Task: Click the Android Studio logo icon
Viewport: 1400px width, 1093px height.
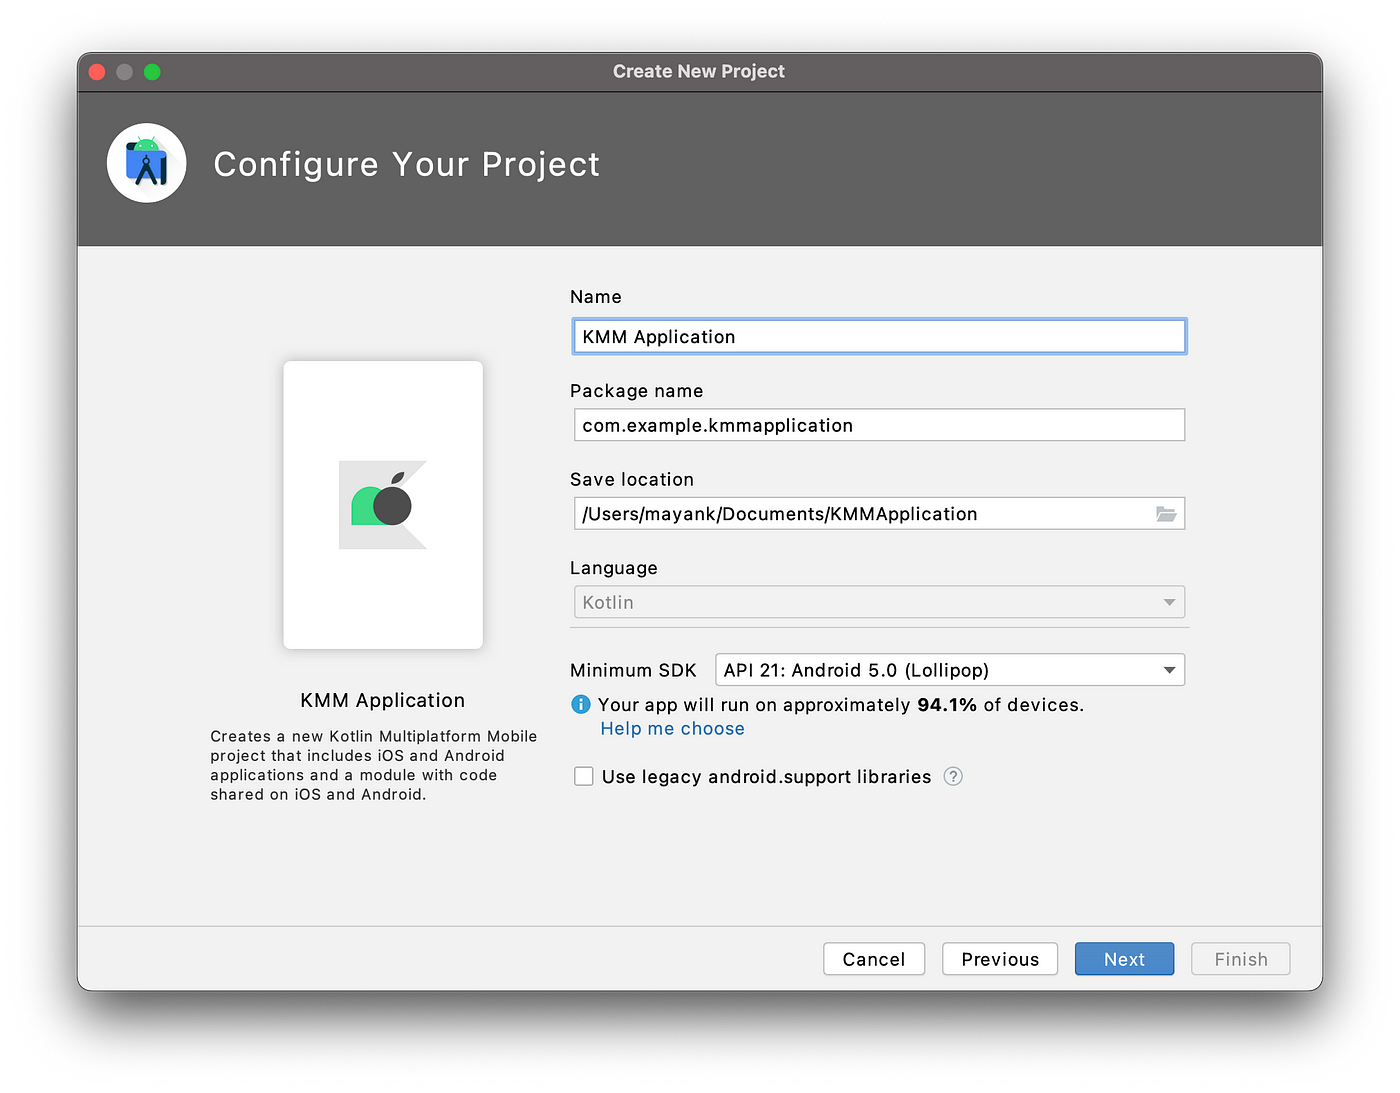Action: pyautogui.click(x=147, y=163)
